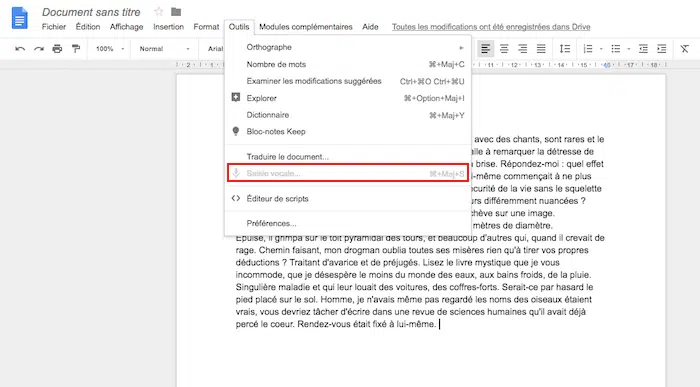This screenshot has width=700, height=387.
Task: Open the Format menu
Action: [x=206, y=27]
